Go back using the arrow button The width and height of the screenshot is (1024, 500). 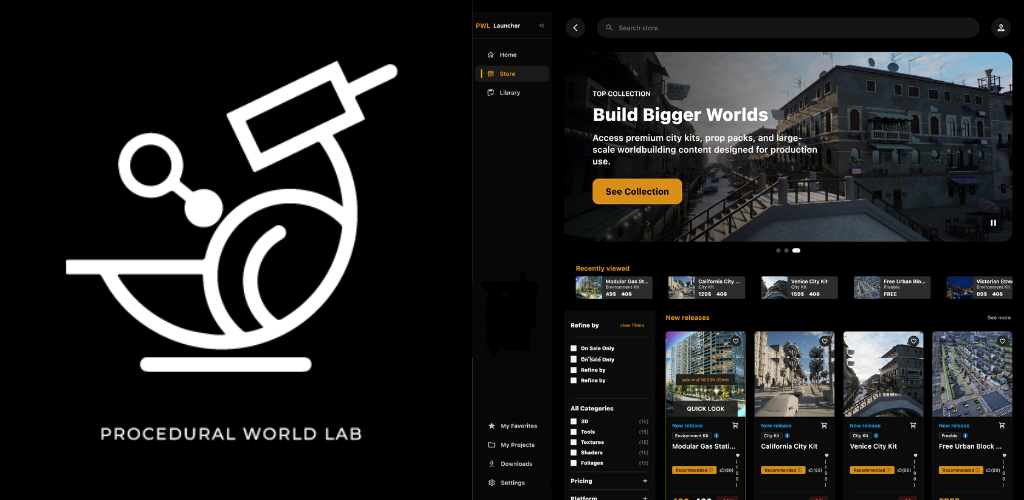[x=575, y=27]
